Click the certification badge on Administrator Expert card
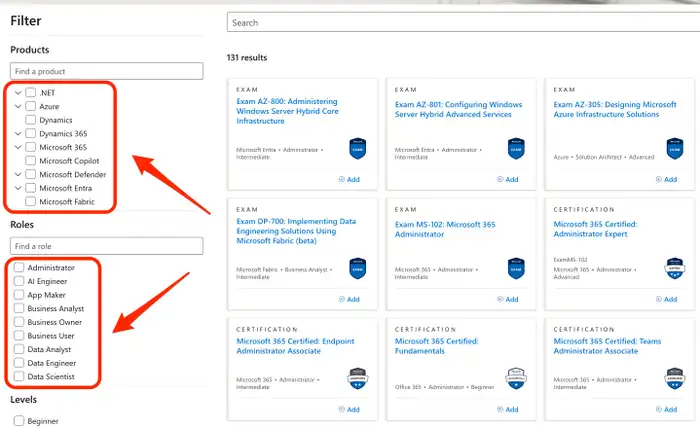700x428 pixels. (675, 269)
